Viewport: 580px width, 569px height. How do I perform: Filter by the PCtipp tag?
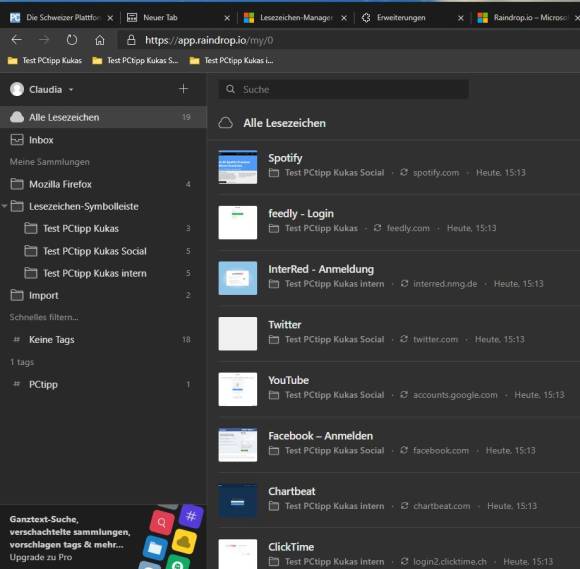pyautogui.click(x=103, y=384)
